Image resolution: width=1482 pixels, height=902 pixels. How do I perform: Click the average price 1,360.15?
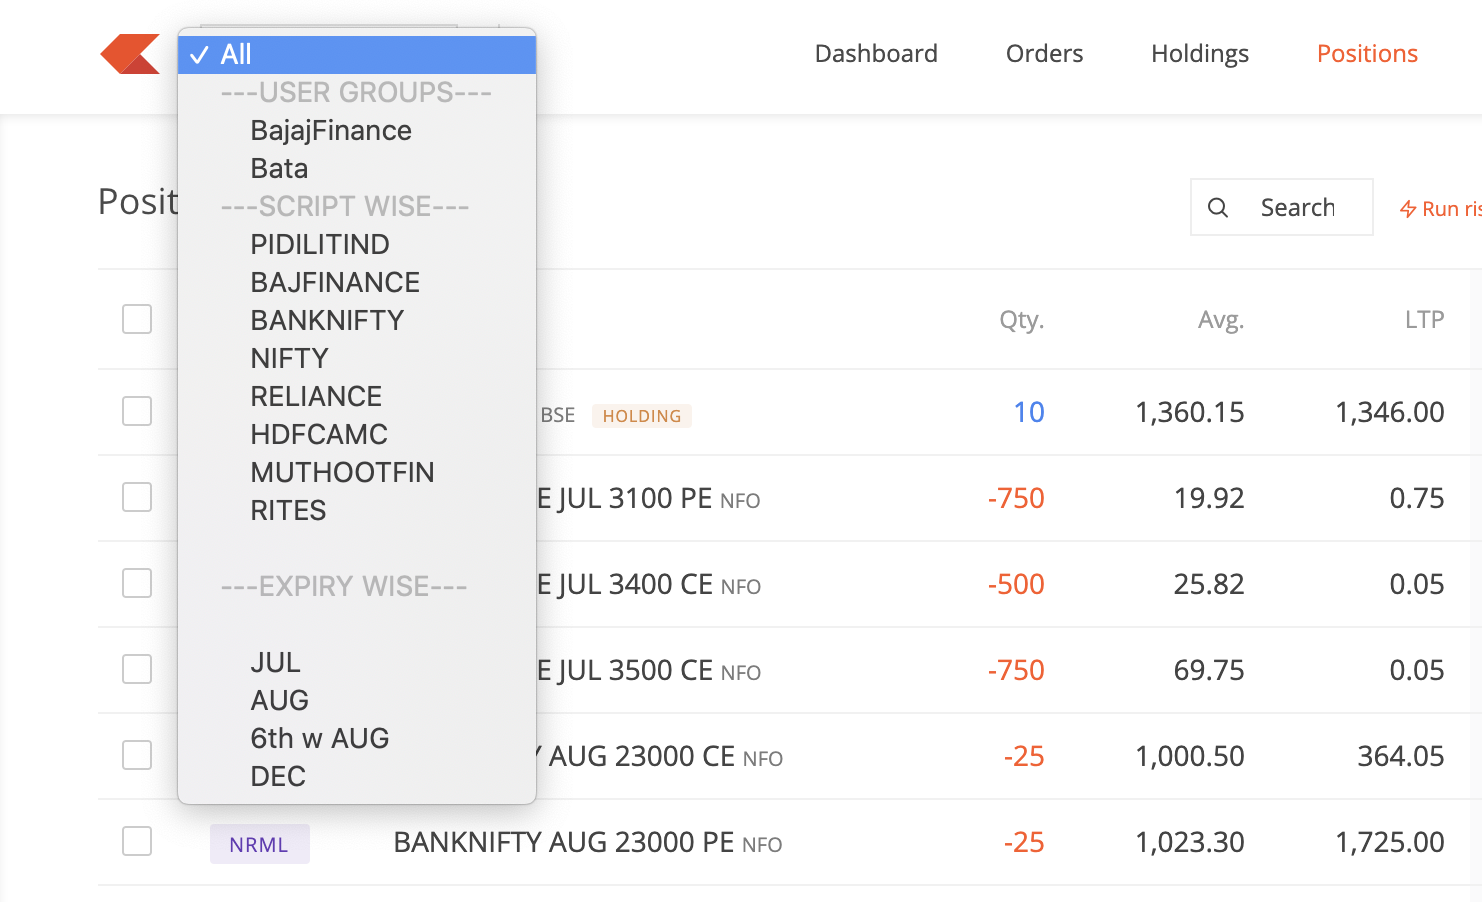[x=1190, y=412]
